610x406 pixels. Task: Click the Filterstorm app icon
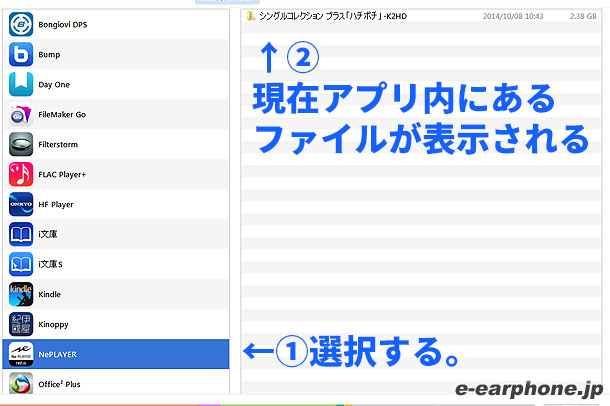coord(21,144)
